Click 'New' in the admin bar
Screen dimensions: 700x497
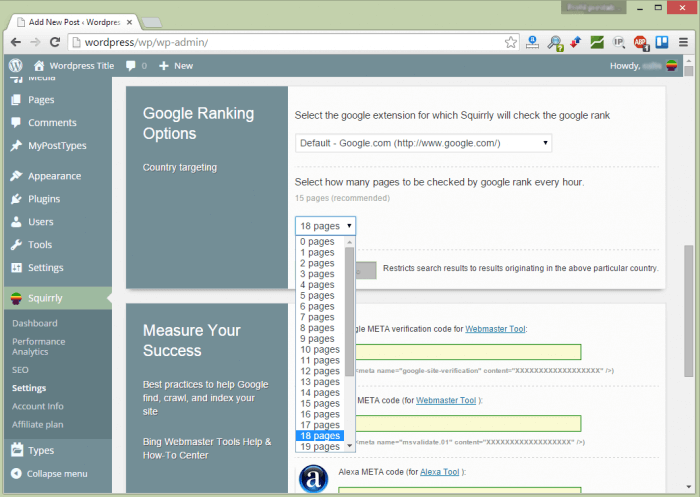pos(176,66)
